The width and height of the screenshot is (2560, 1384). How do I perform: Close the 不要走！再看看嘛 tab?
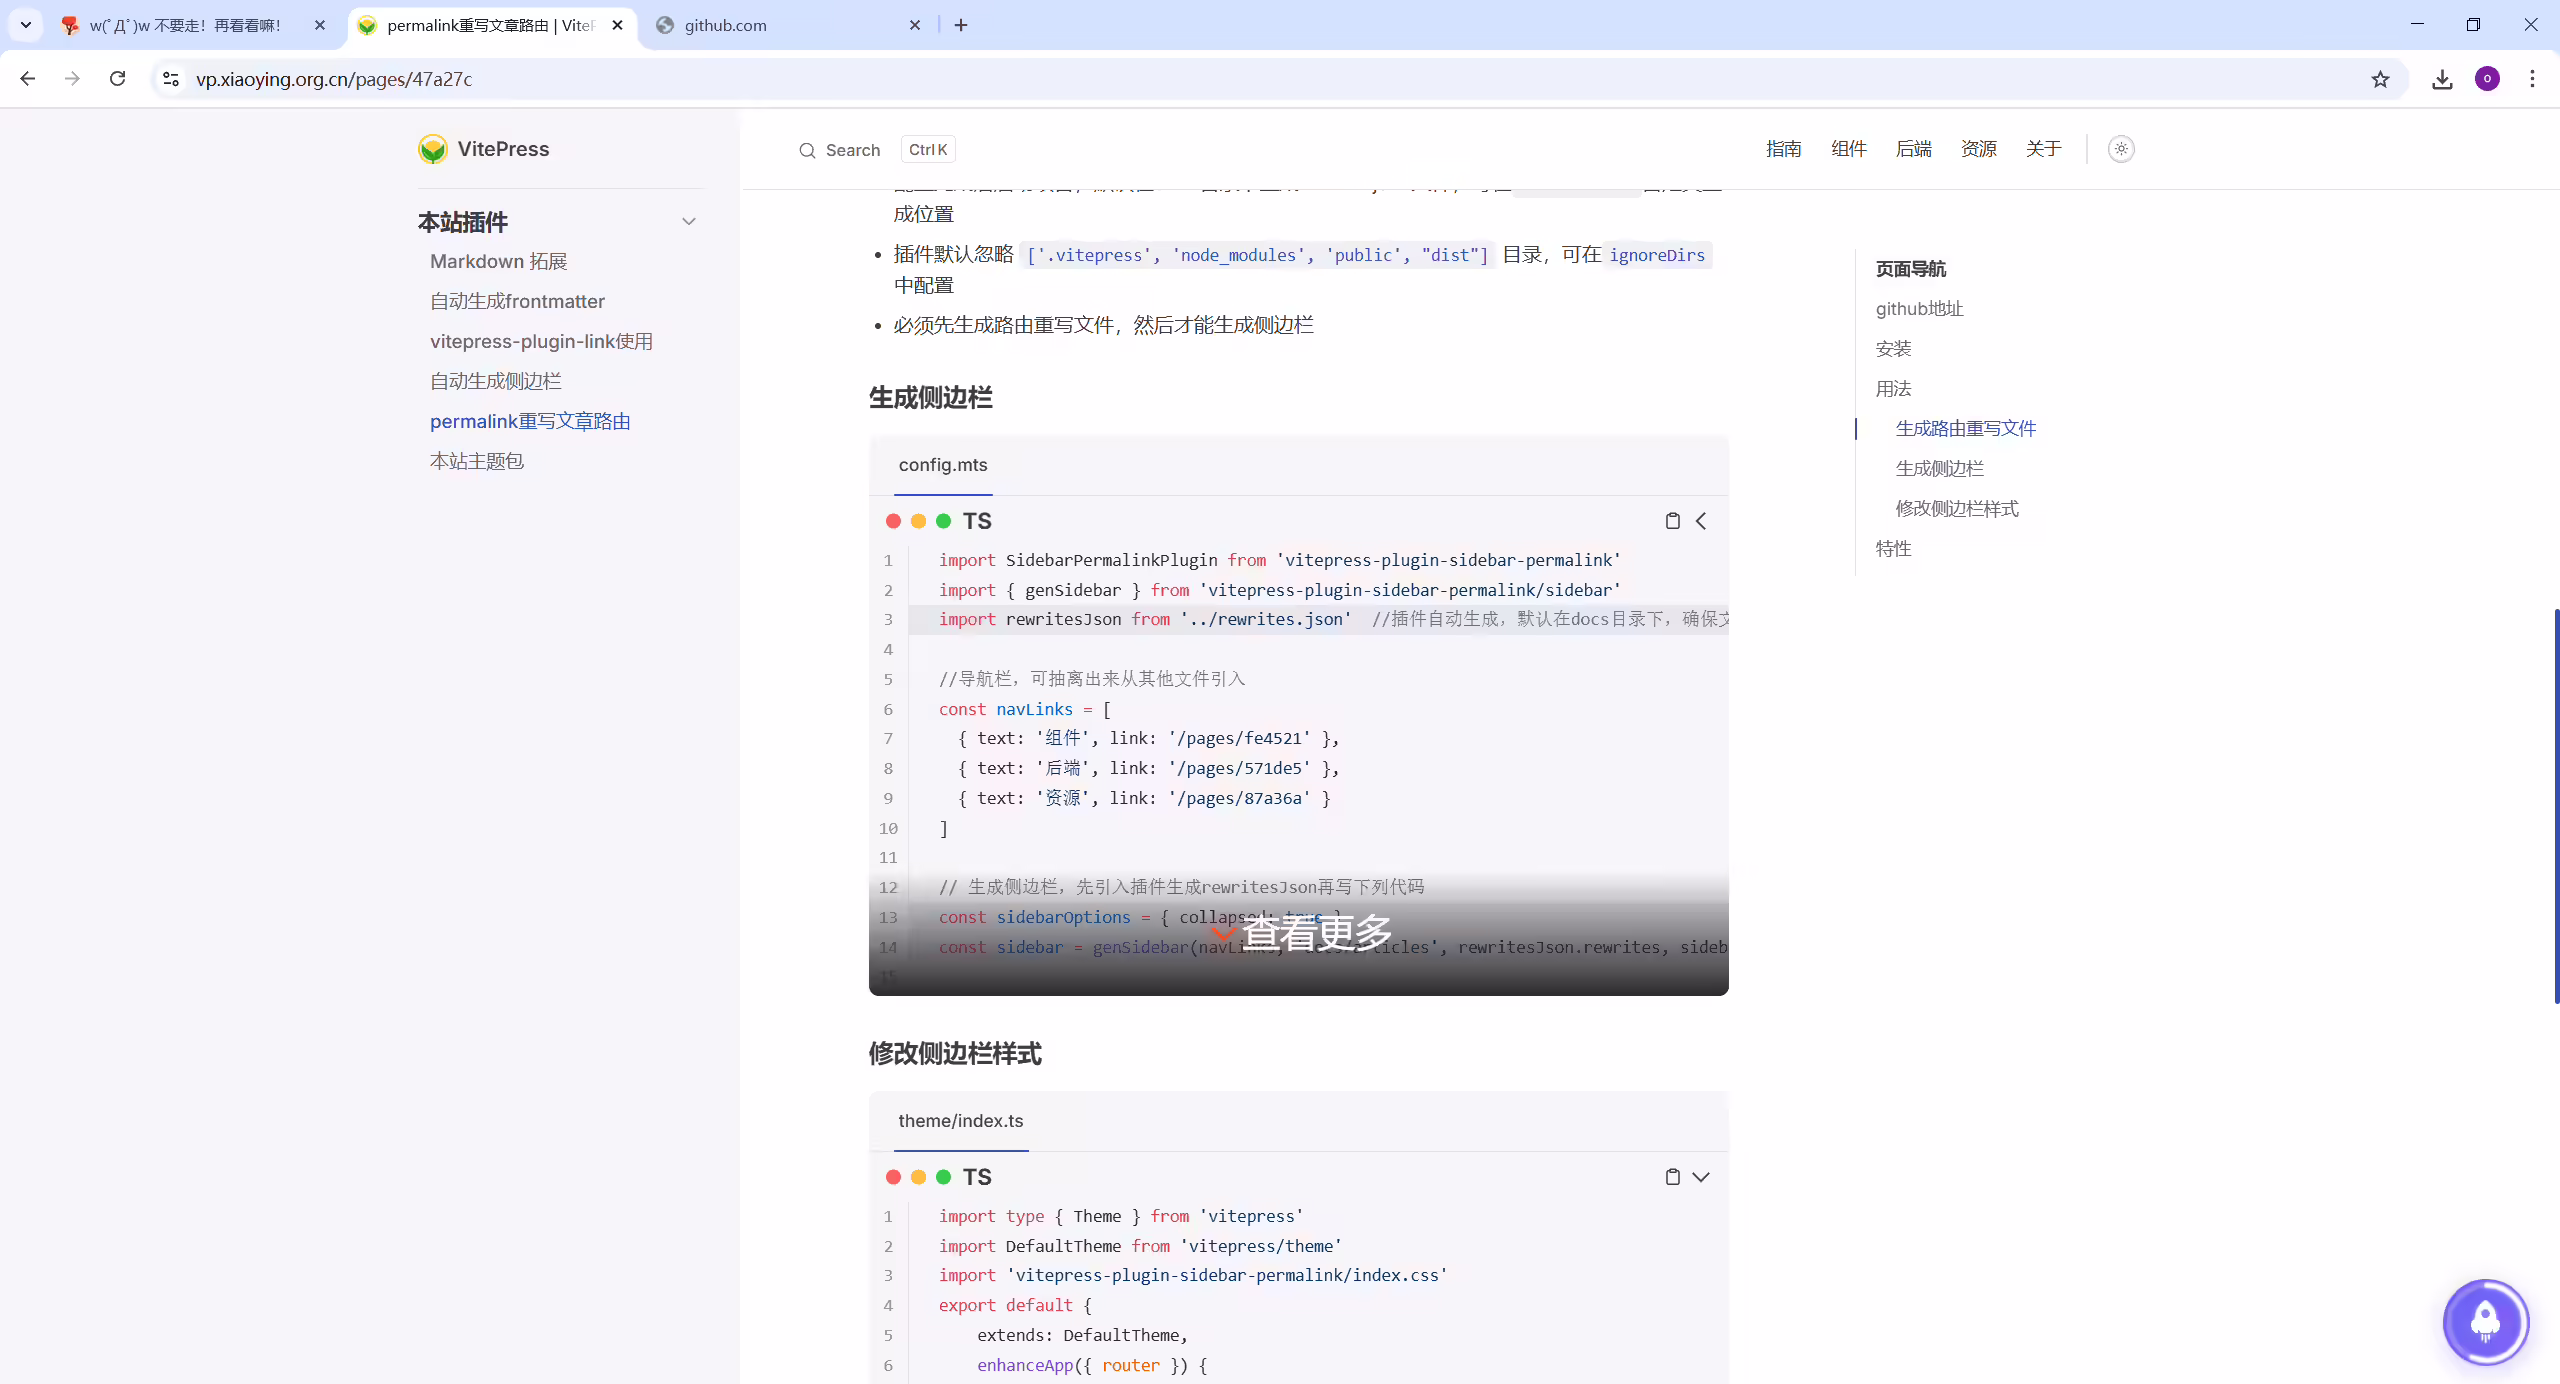tap(320, 25)
